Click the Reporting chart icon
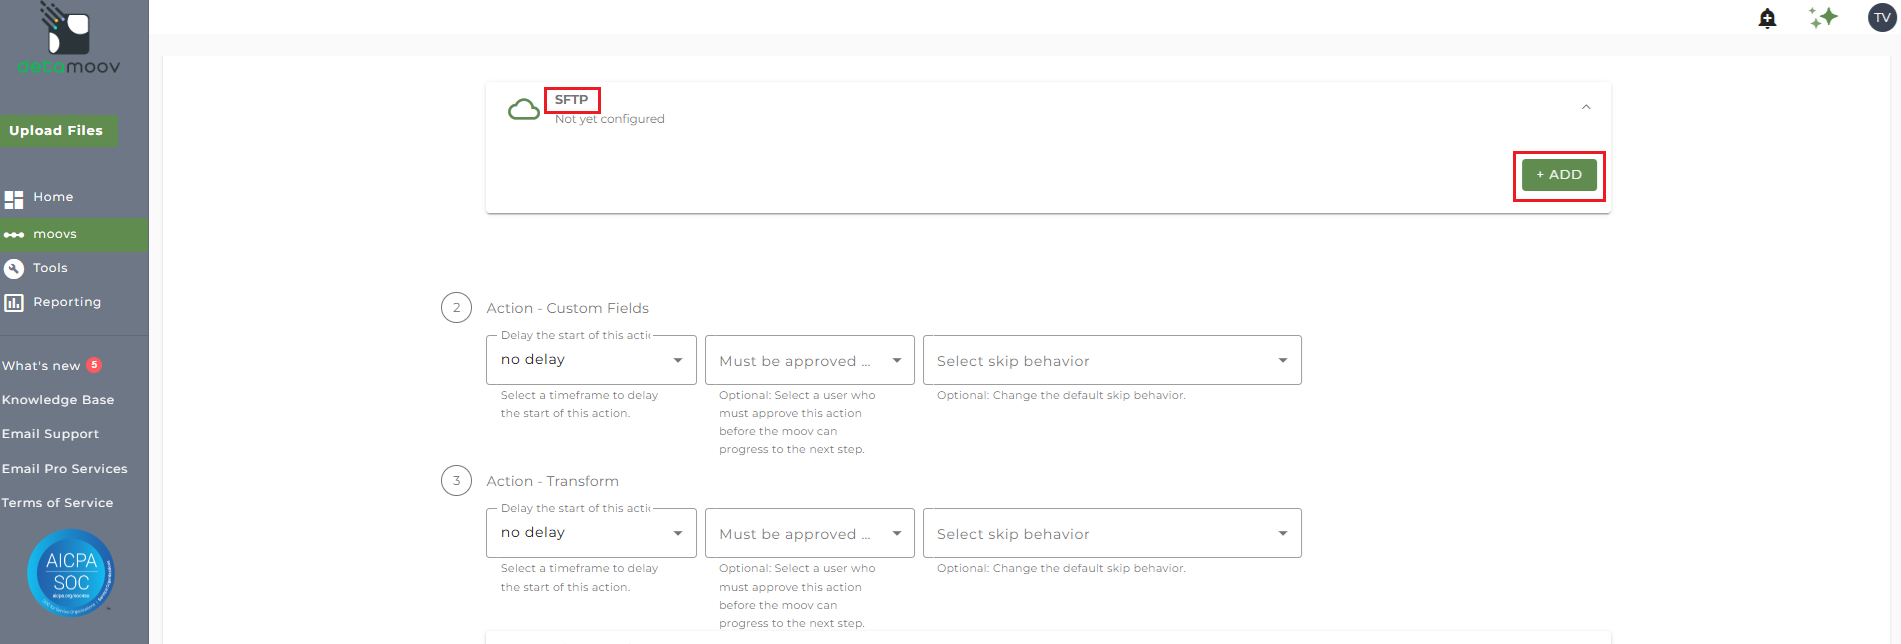 (x=14, y=302)
